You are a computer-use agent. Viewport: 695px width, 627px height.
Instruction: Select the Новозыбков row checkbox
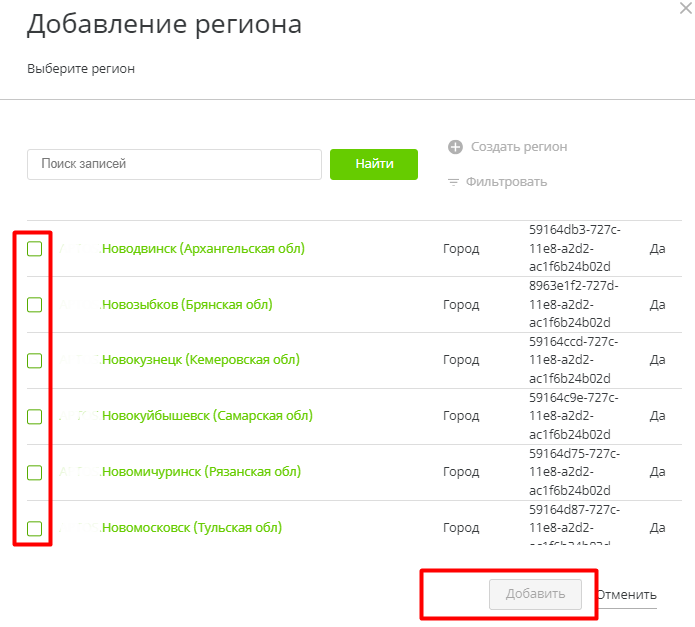(35, 305)
